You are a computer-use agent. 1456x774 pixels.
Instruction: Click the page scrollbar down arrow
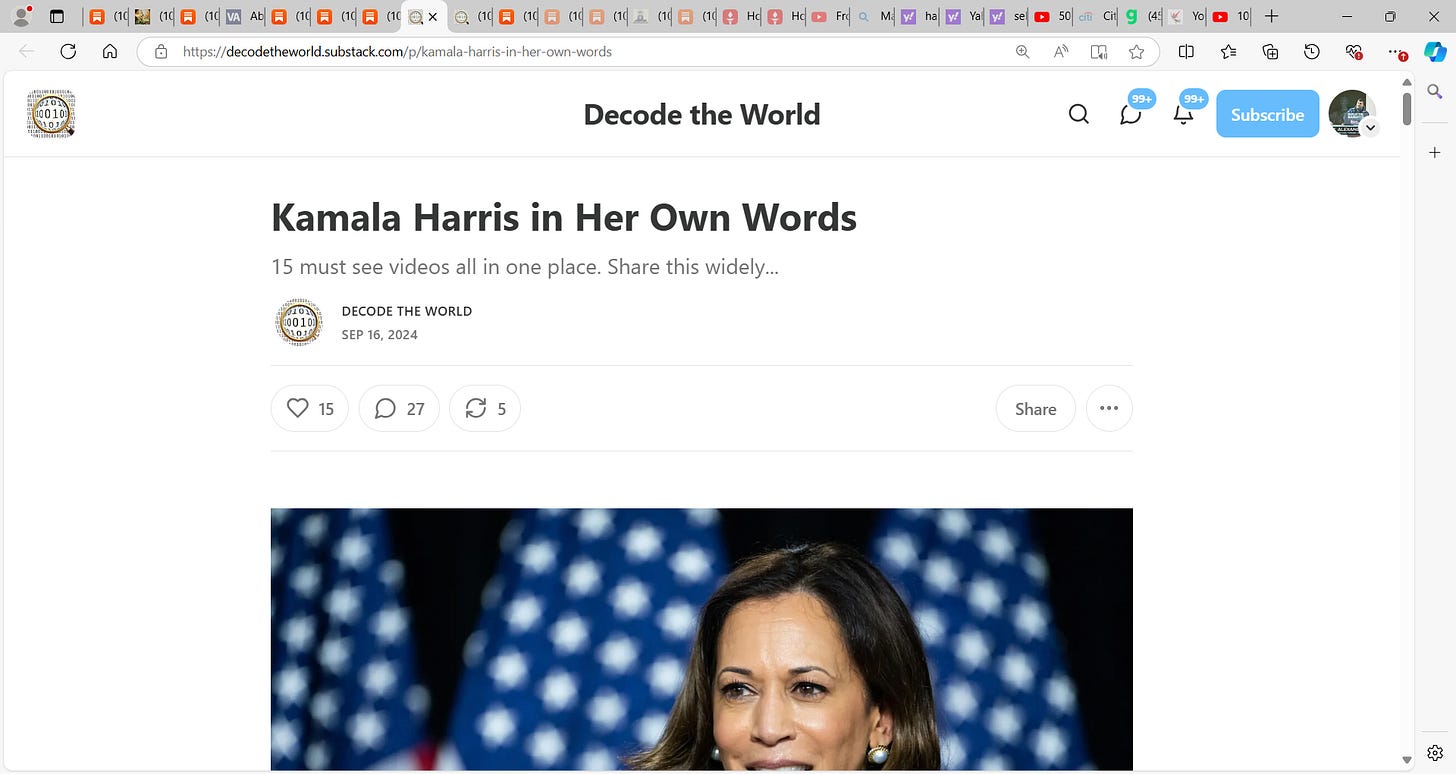tap(1407, 761)
